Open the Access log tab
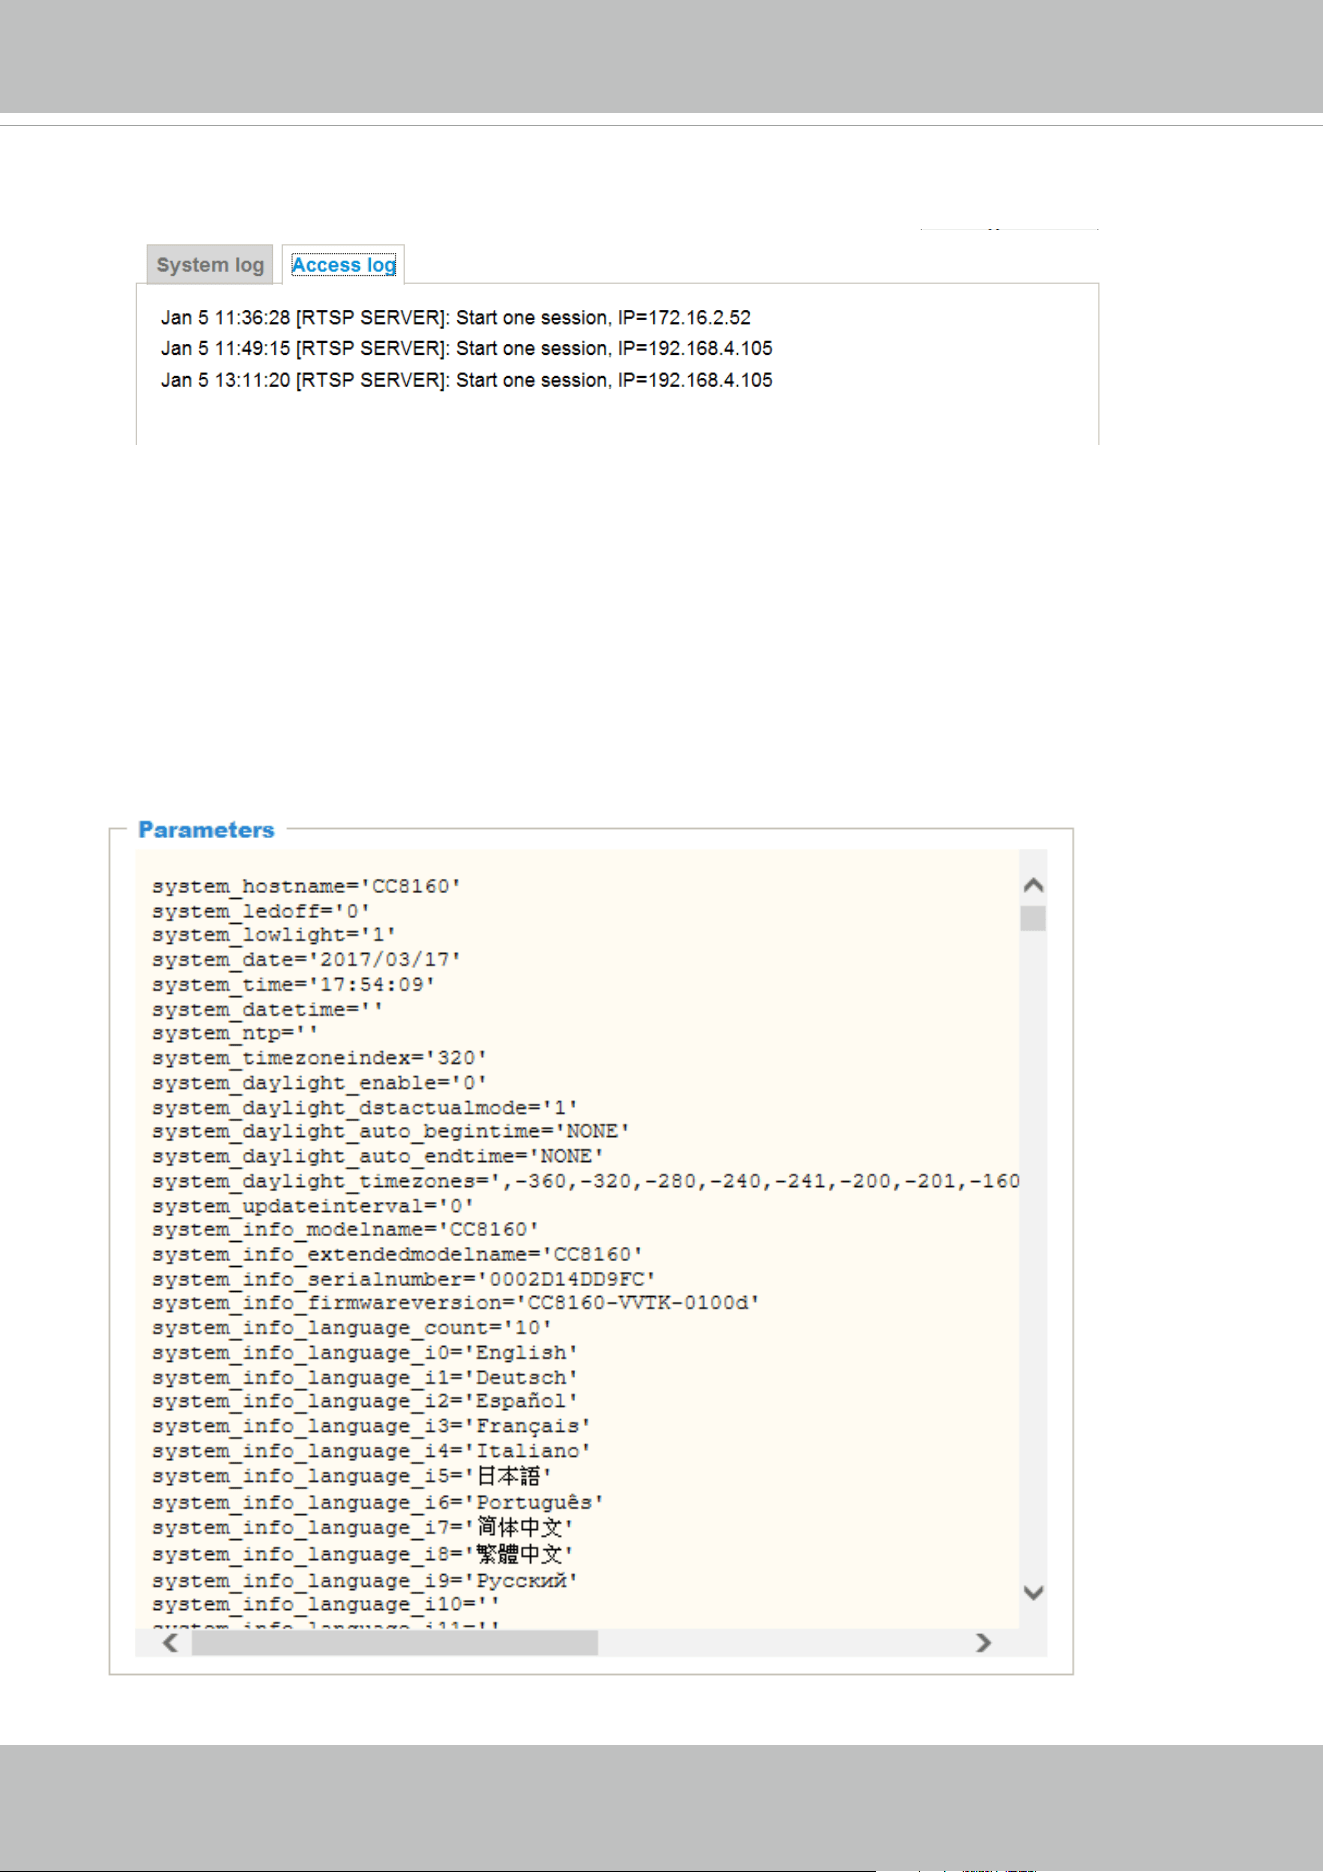This screenshot has height=1872, width=1324. tap(343, 265)
